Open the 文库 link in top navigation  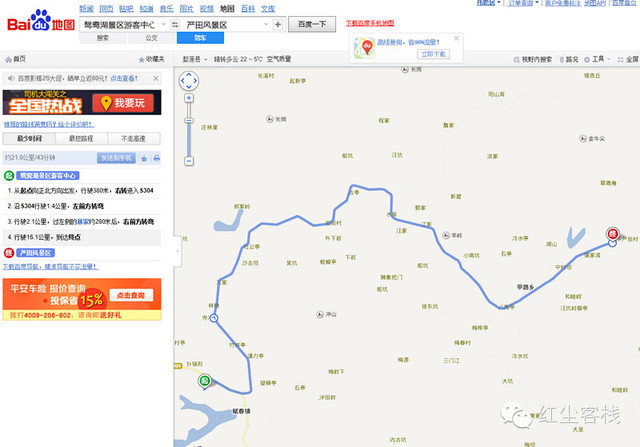[x=268, y=9]
